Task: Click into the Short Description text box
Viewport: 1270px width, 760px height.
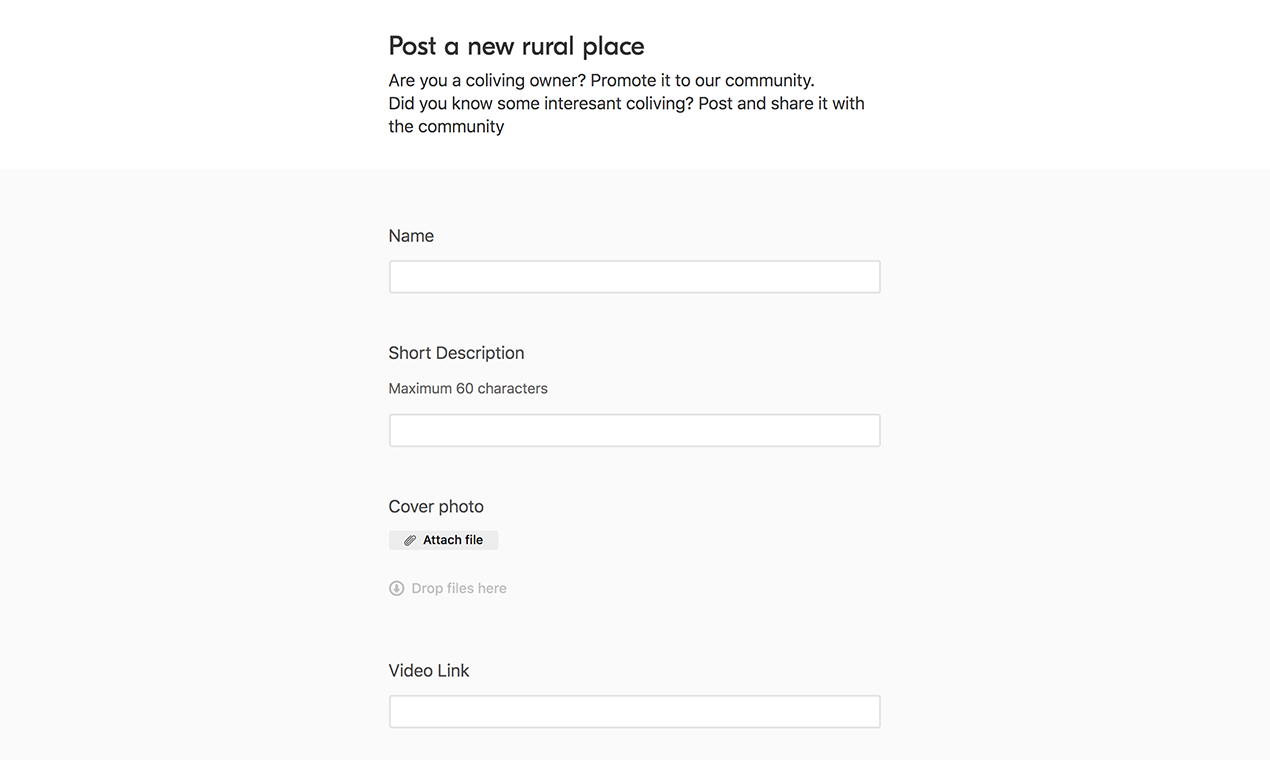Action: [634, 431]
